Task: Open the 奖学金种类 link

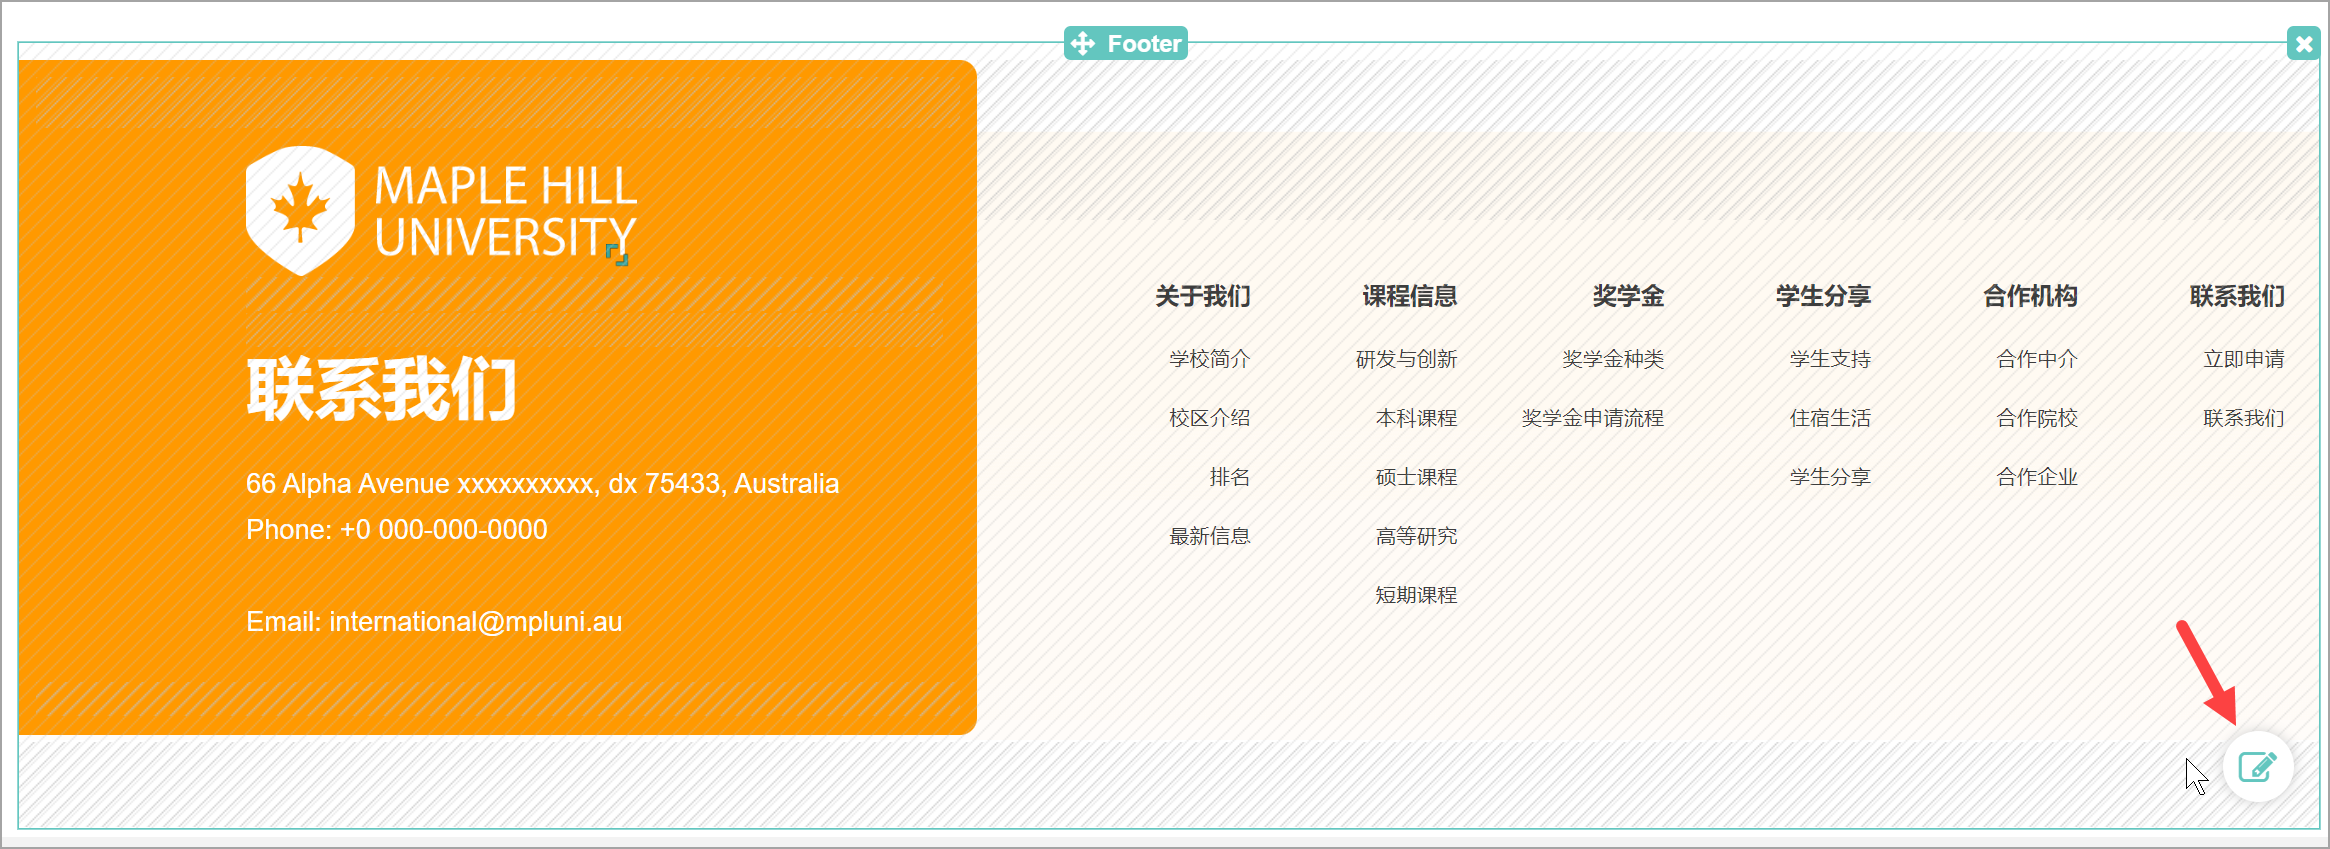Action: pos(1613,359)
